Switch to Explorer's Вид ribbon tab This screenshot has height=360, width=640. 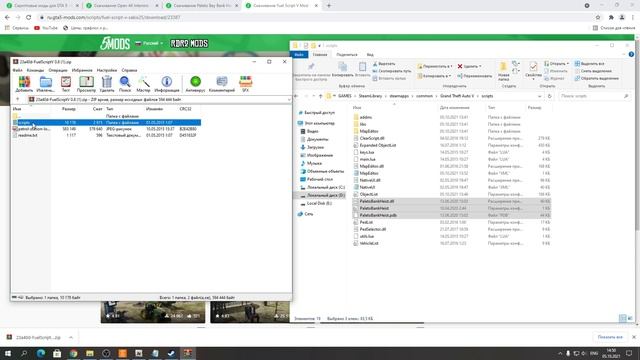click(370, 54)
